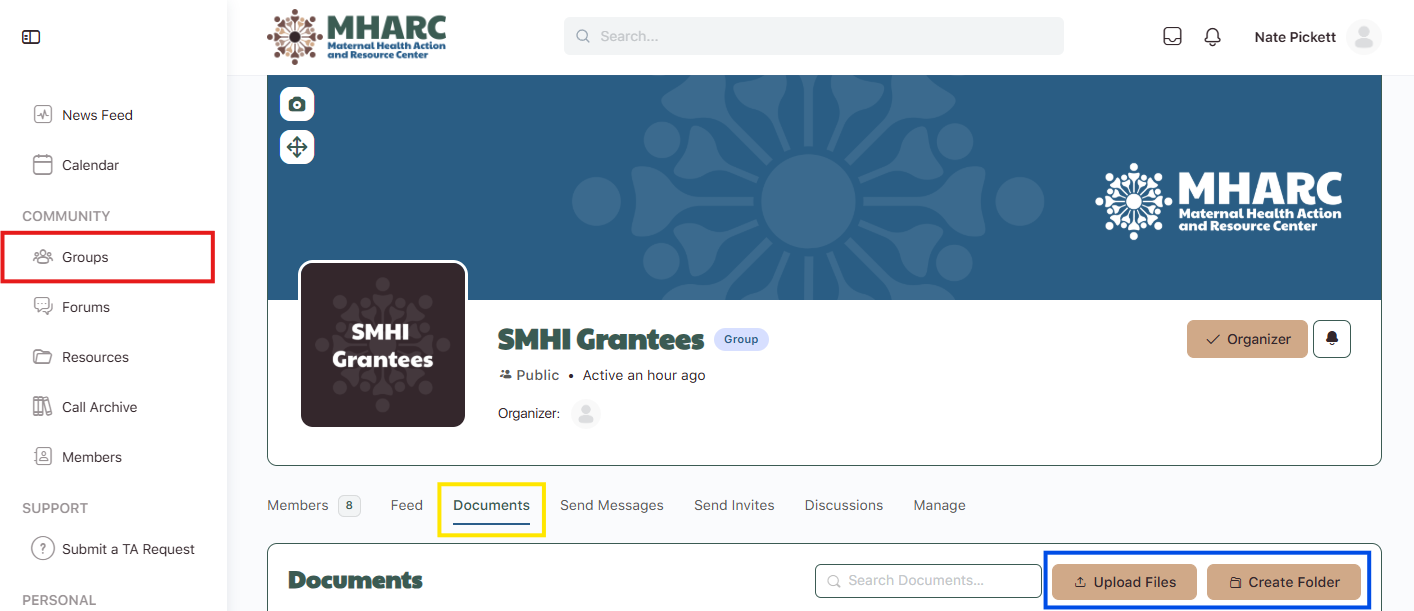Open the Organizer membership dropdown button
Screen dimensions: 1414x611
[1246, 339]
